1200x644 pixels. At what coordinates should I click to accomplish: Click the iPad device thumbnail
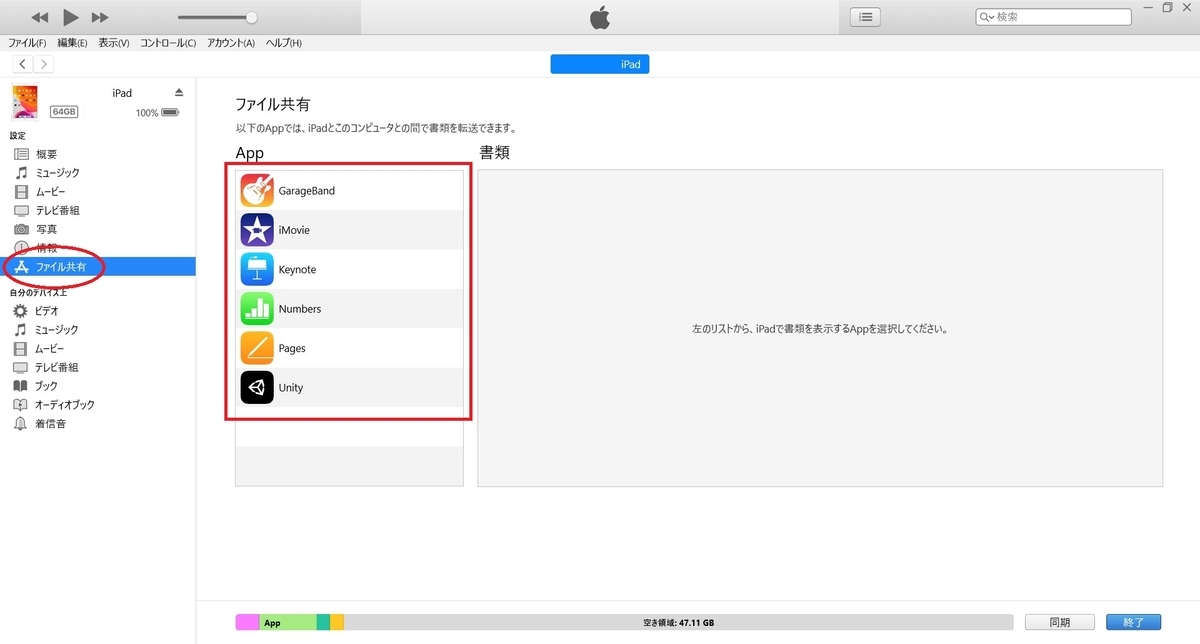[26, 102]
